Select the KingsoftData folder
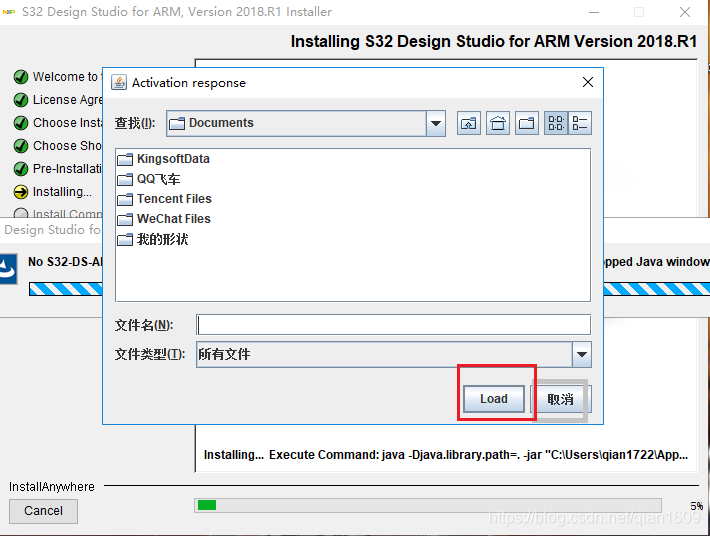 pos(172,159)
